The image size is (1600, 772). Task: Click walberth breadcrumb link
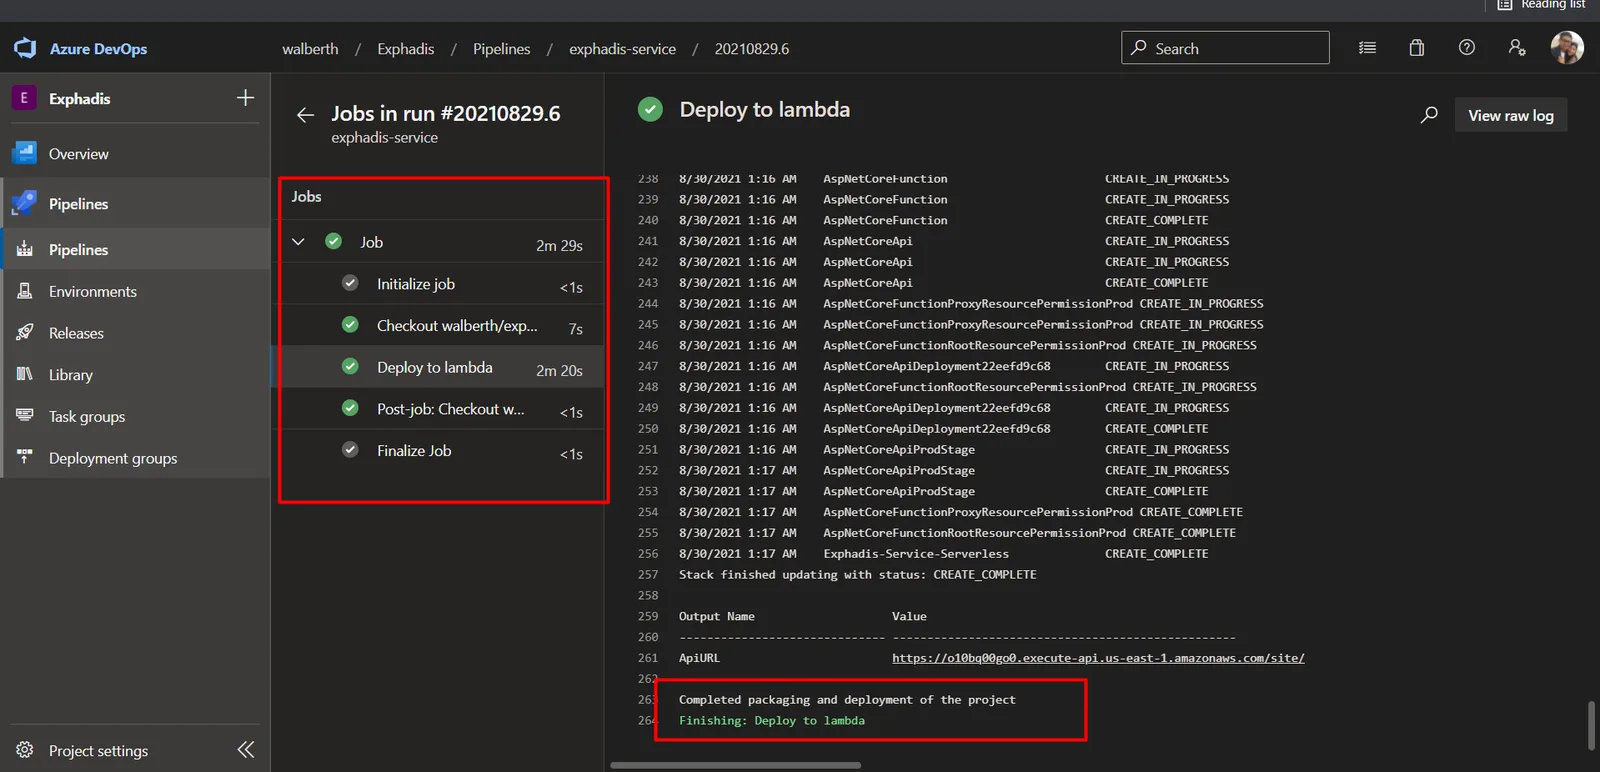pos(310,48)
